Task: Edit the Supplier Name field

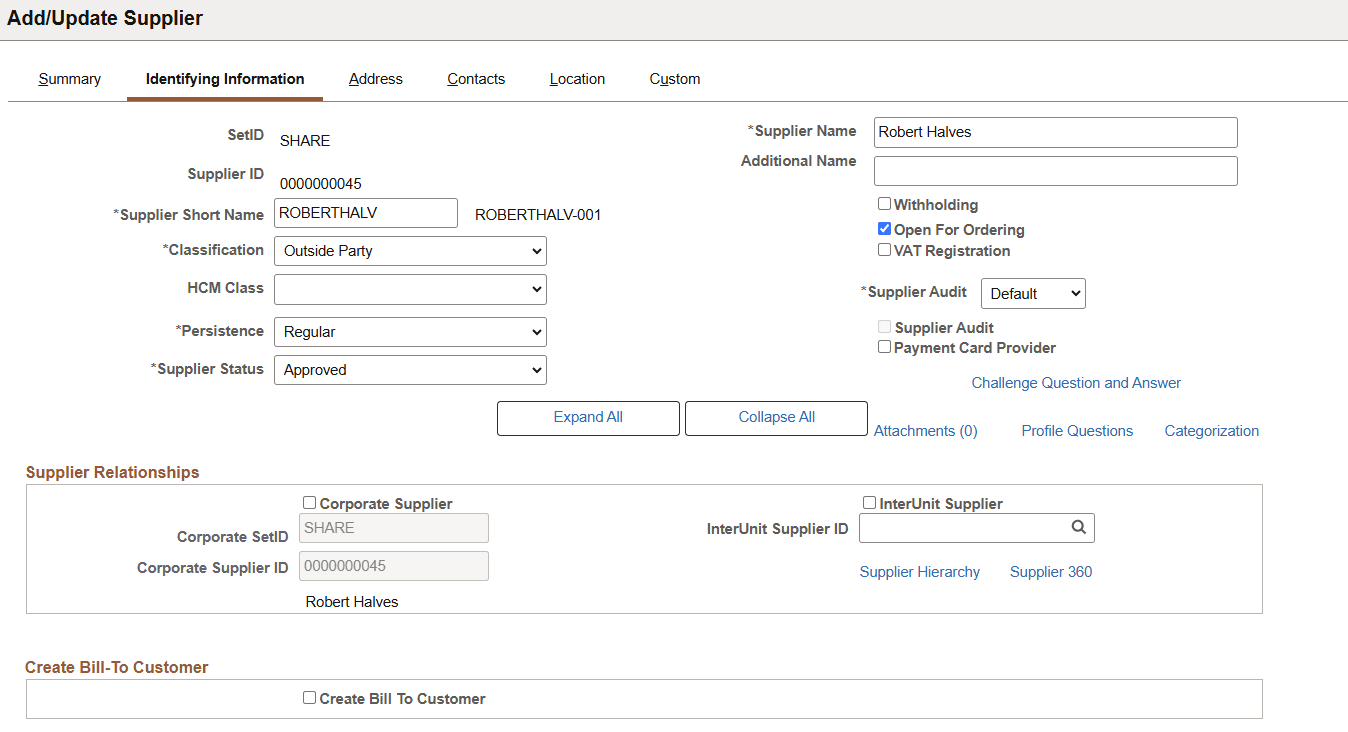Action: pos(1055,132)
